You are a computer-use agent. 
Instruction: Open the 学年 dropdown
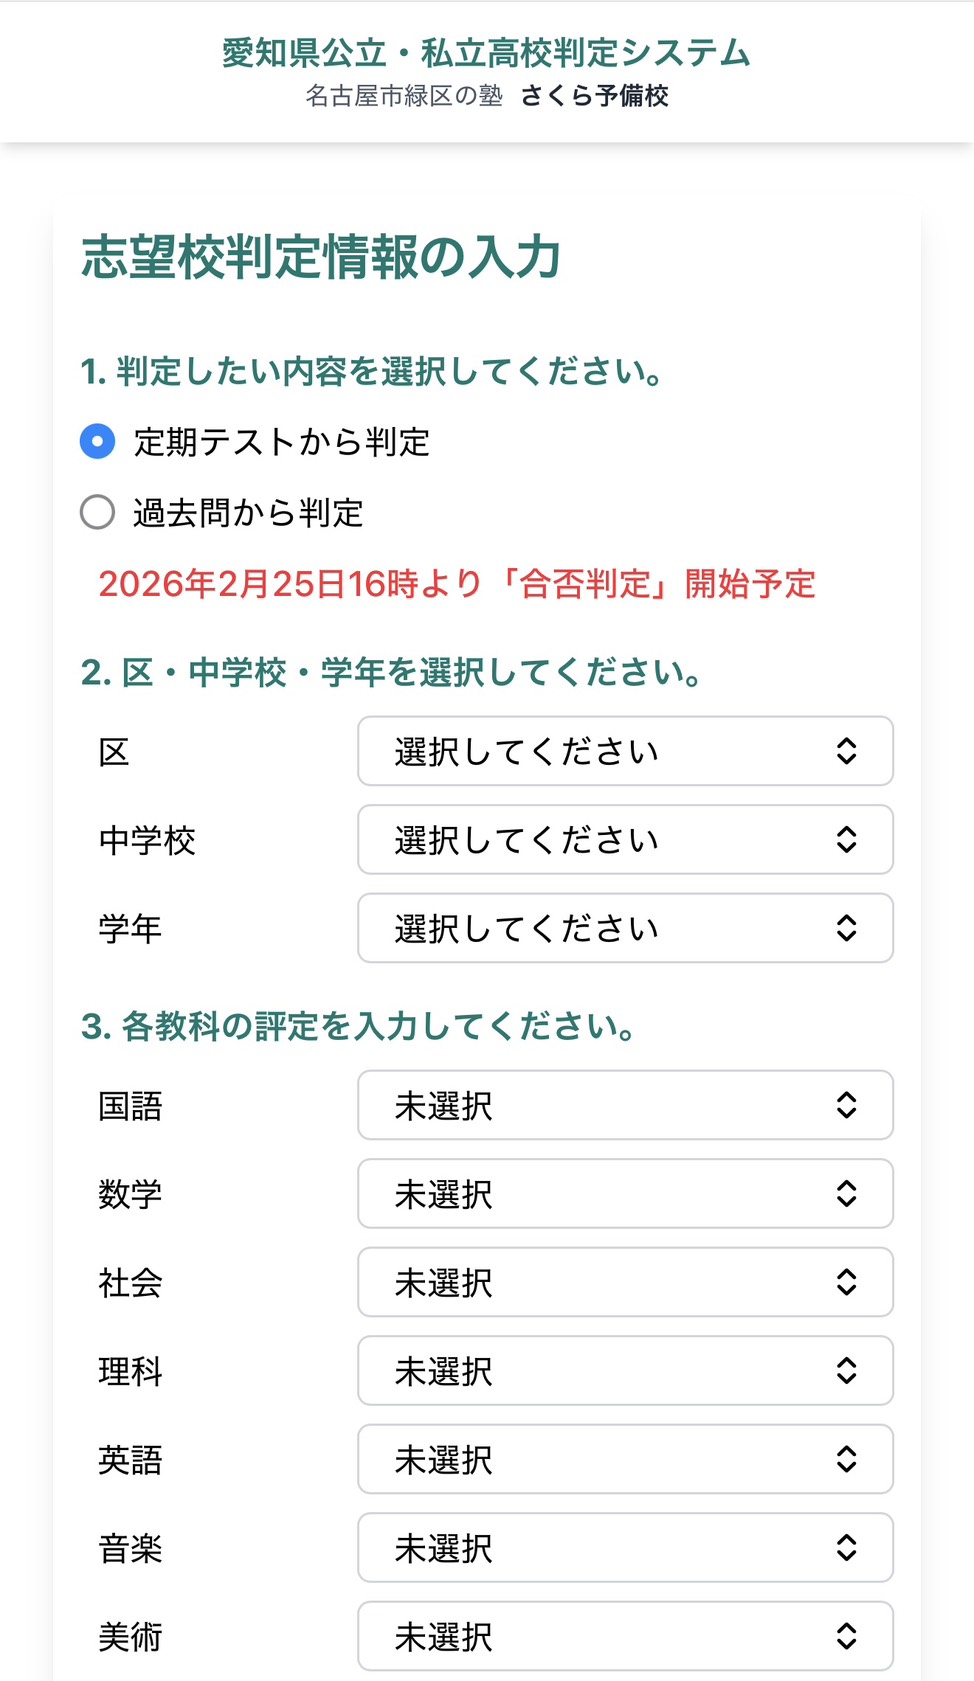[x=624, y=928]
